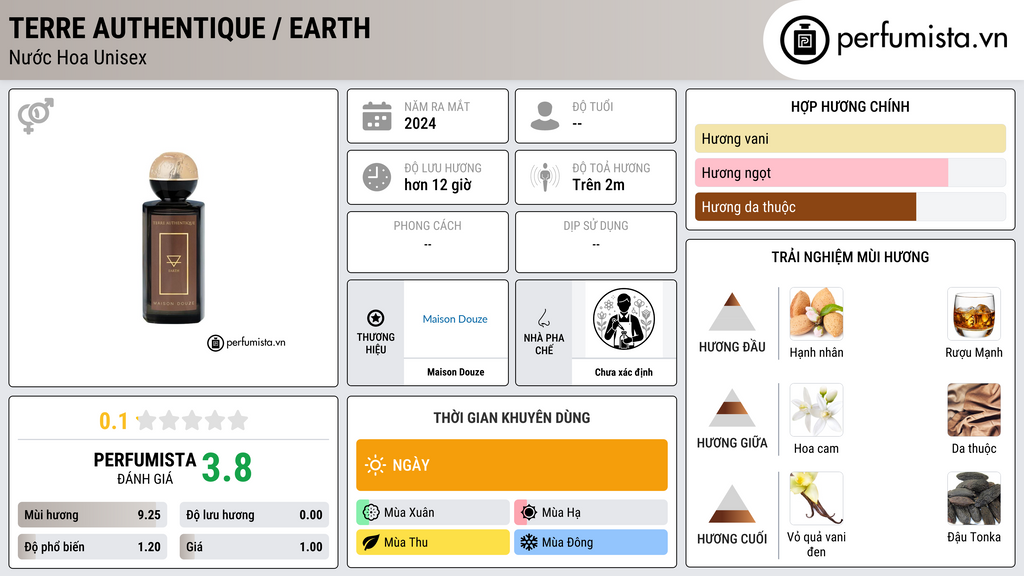Select the yellow Mùa Thu season bar
Viewport: 1024px width, 576px height.
tap(433, 542)
